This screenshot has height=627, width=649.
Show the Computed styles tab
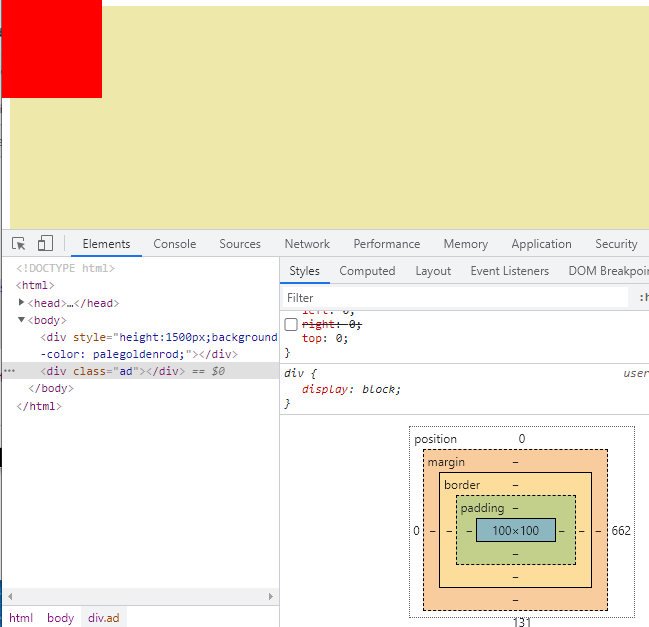point(367,271)
